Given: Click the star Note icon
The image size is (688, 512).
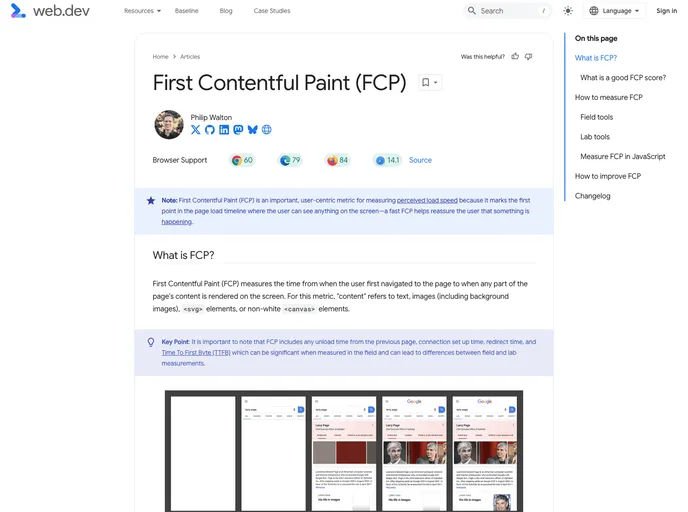Looking at the screenshot, I should (x=151, y=201).
